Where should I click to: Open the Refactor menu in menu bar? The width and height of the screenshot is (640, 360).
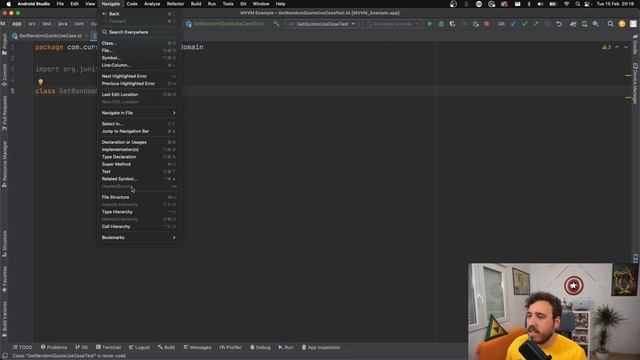point(175,4)
